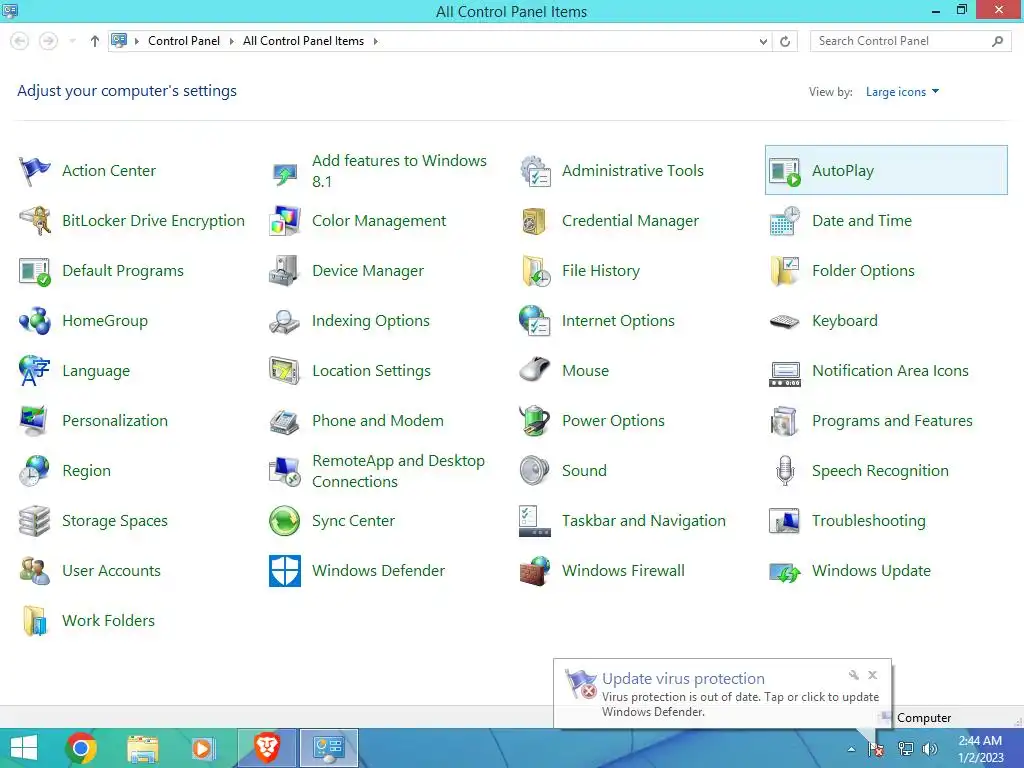
Task: Open the Taskbar and Navigation link
Action: [x=643, y=520]
